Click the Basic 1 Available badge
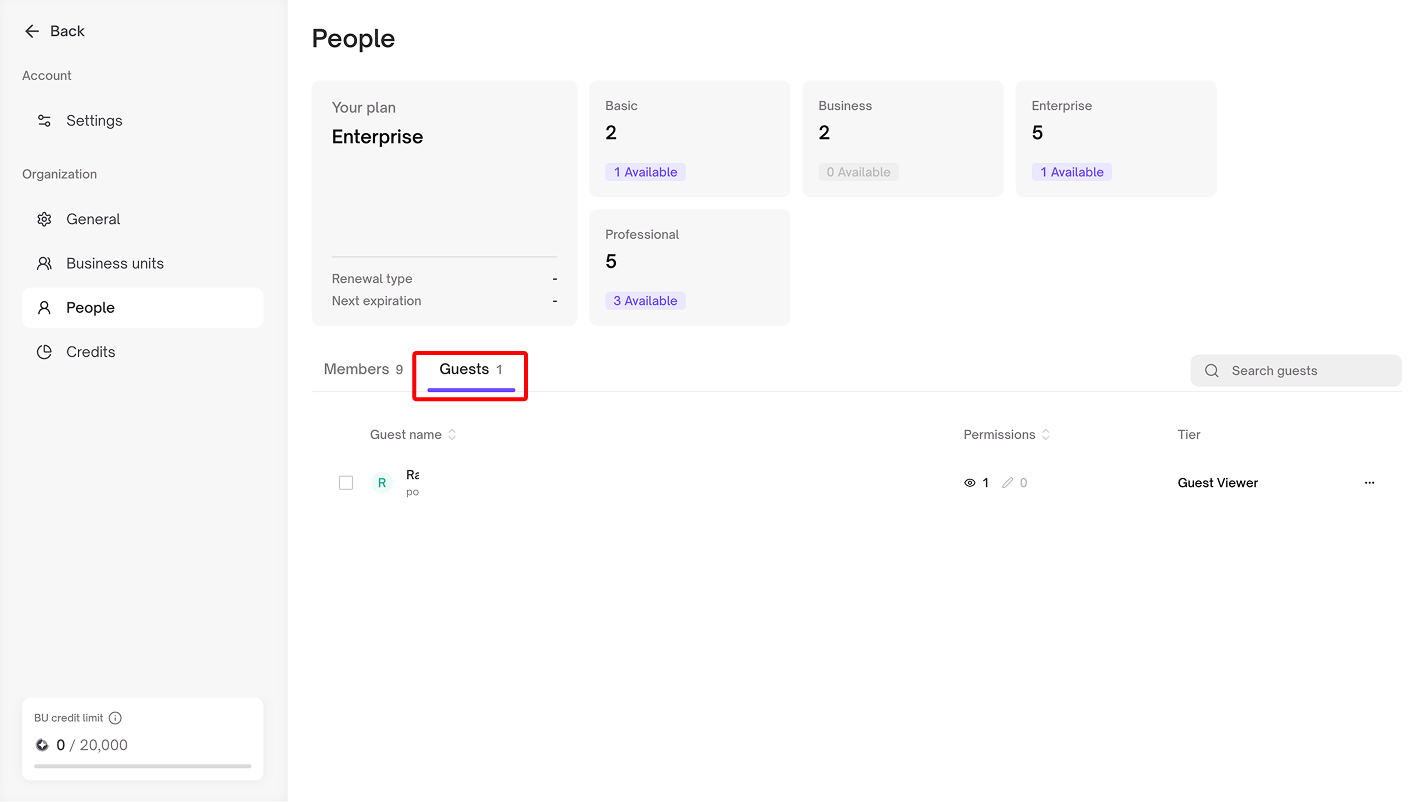 point(645,172)
